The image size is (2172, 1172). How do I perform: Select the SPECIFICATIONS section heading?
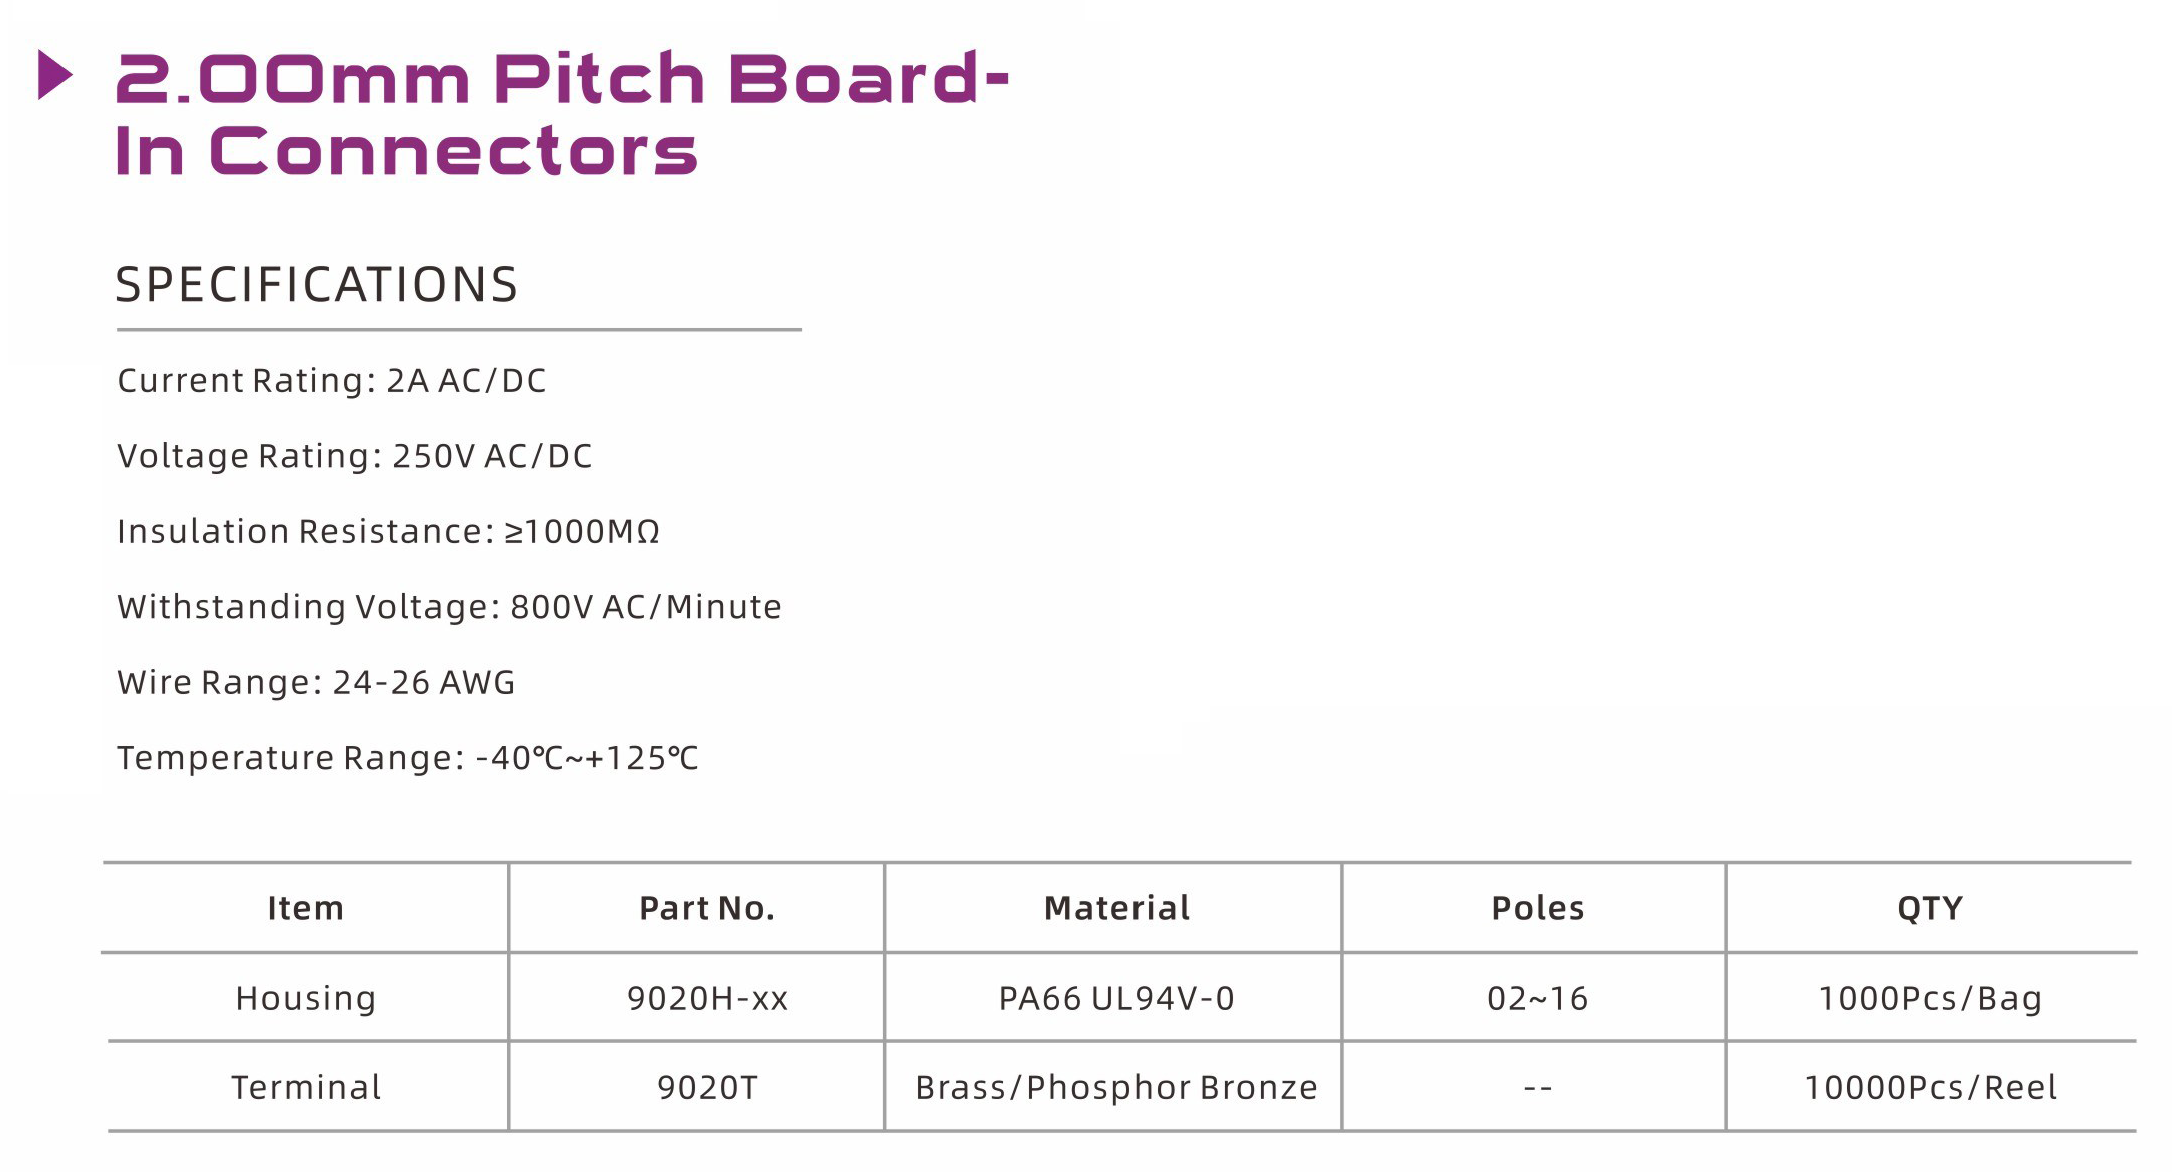[x=317, y=285]
